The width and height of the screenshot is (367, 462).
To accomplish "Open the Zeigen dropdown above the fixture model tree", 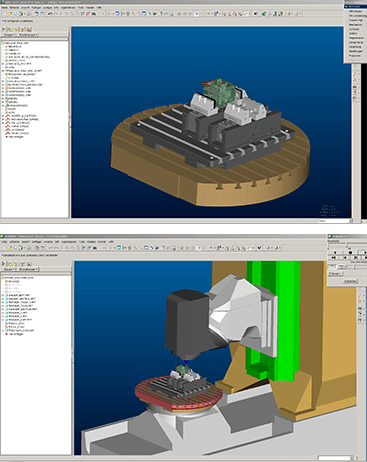I will pos(9,35).
